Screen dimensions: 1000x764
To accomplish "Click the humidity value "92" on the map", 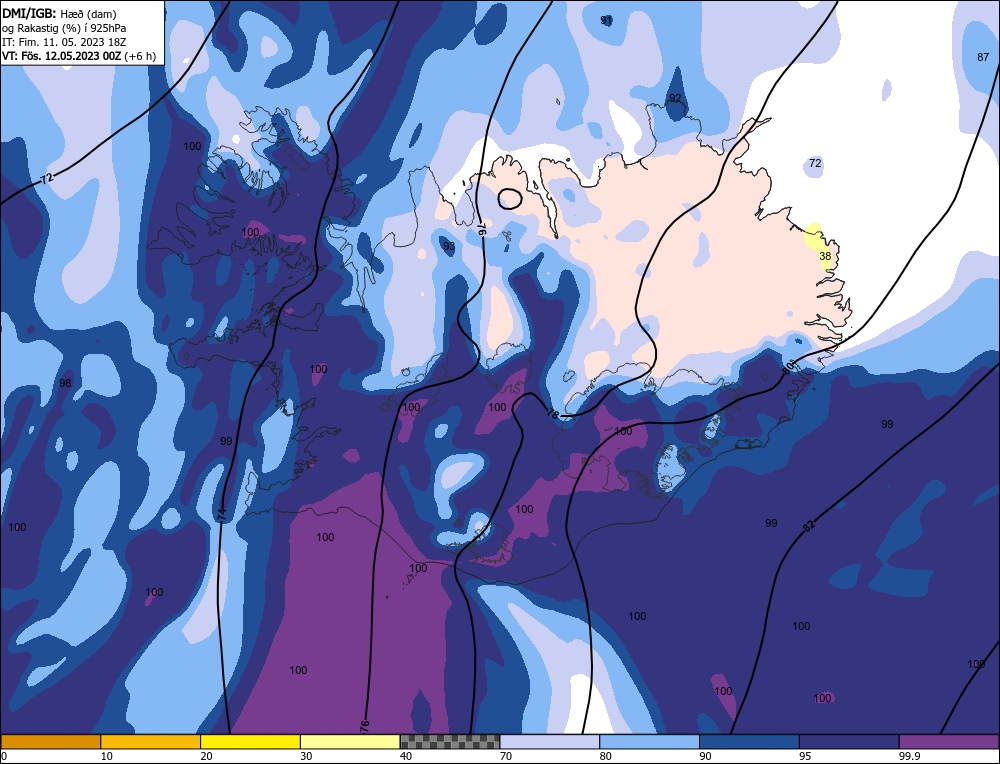I will (x=675, y=98).
